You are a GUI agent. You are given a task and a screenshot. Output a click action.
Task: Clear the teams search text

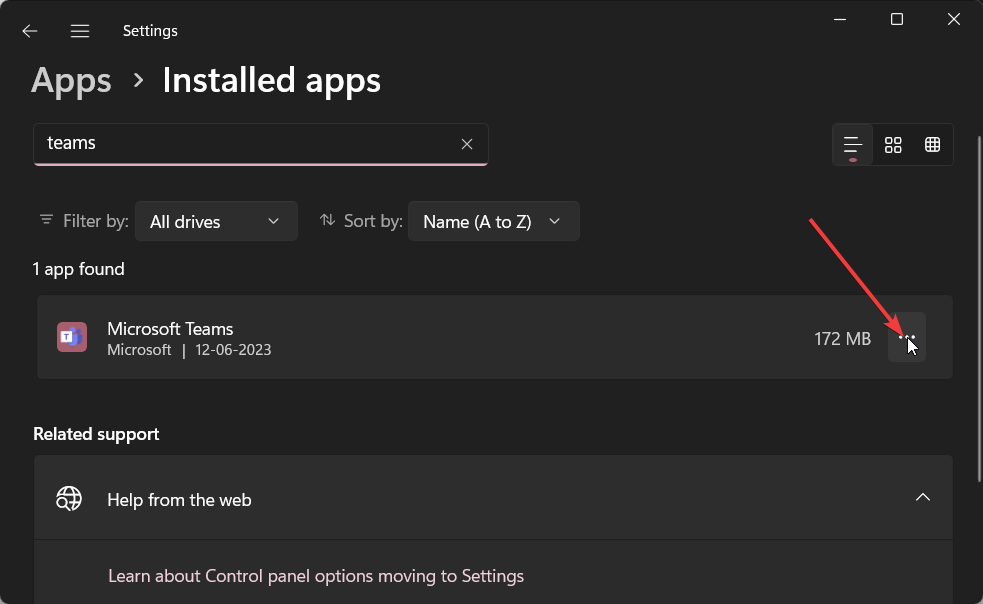[466, 144]
